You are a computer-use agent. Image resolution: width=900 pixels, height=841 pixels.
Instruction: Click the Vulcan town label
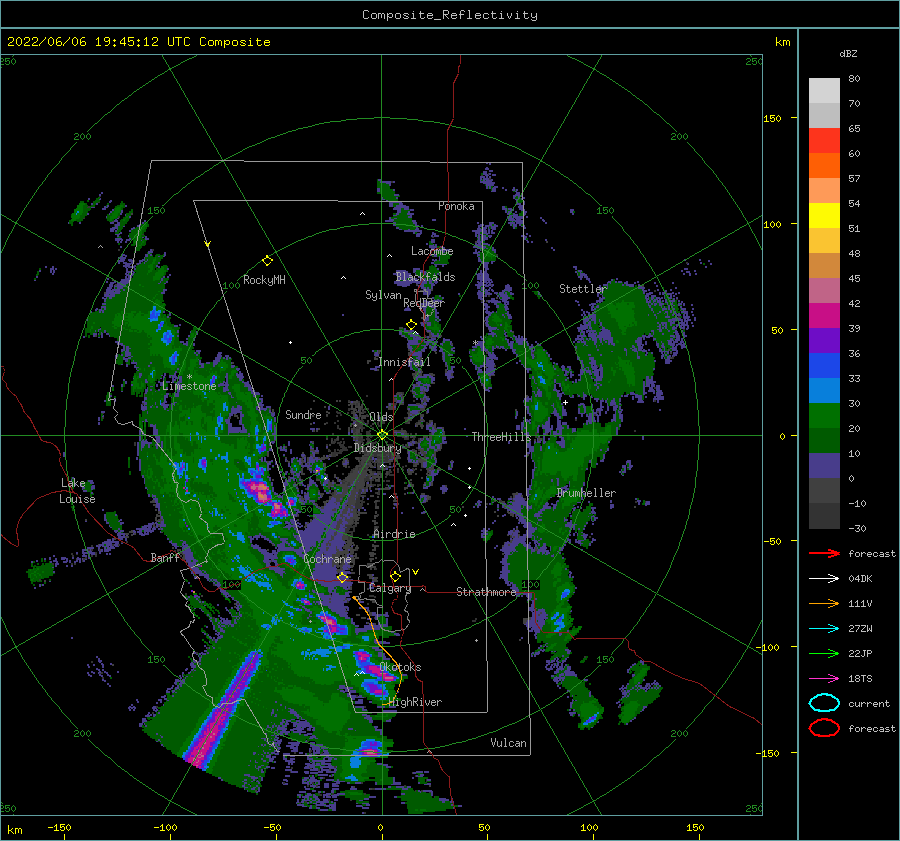click(x=508, y=743)
